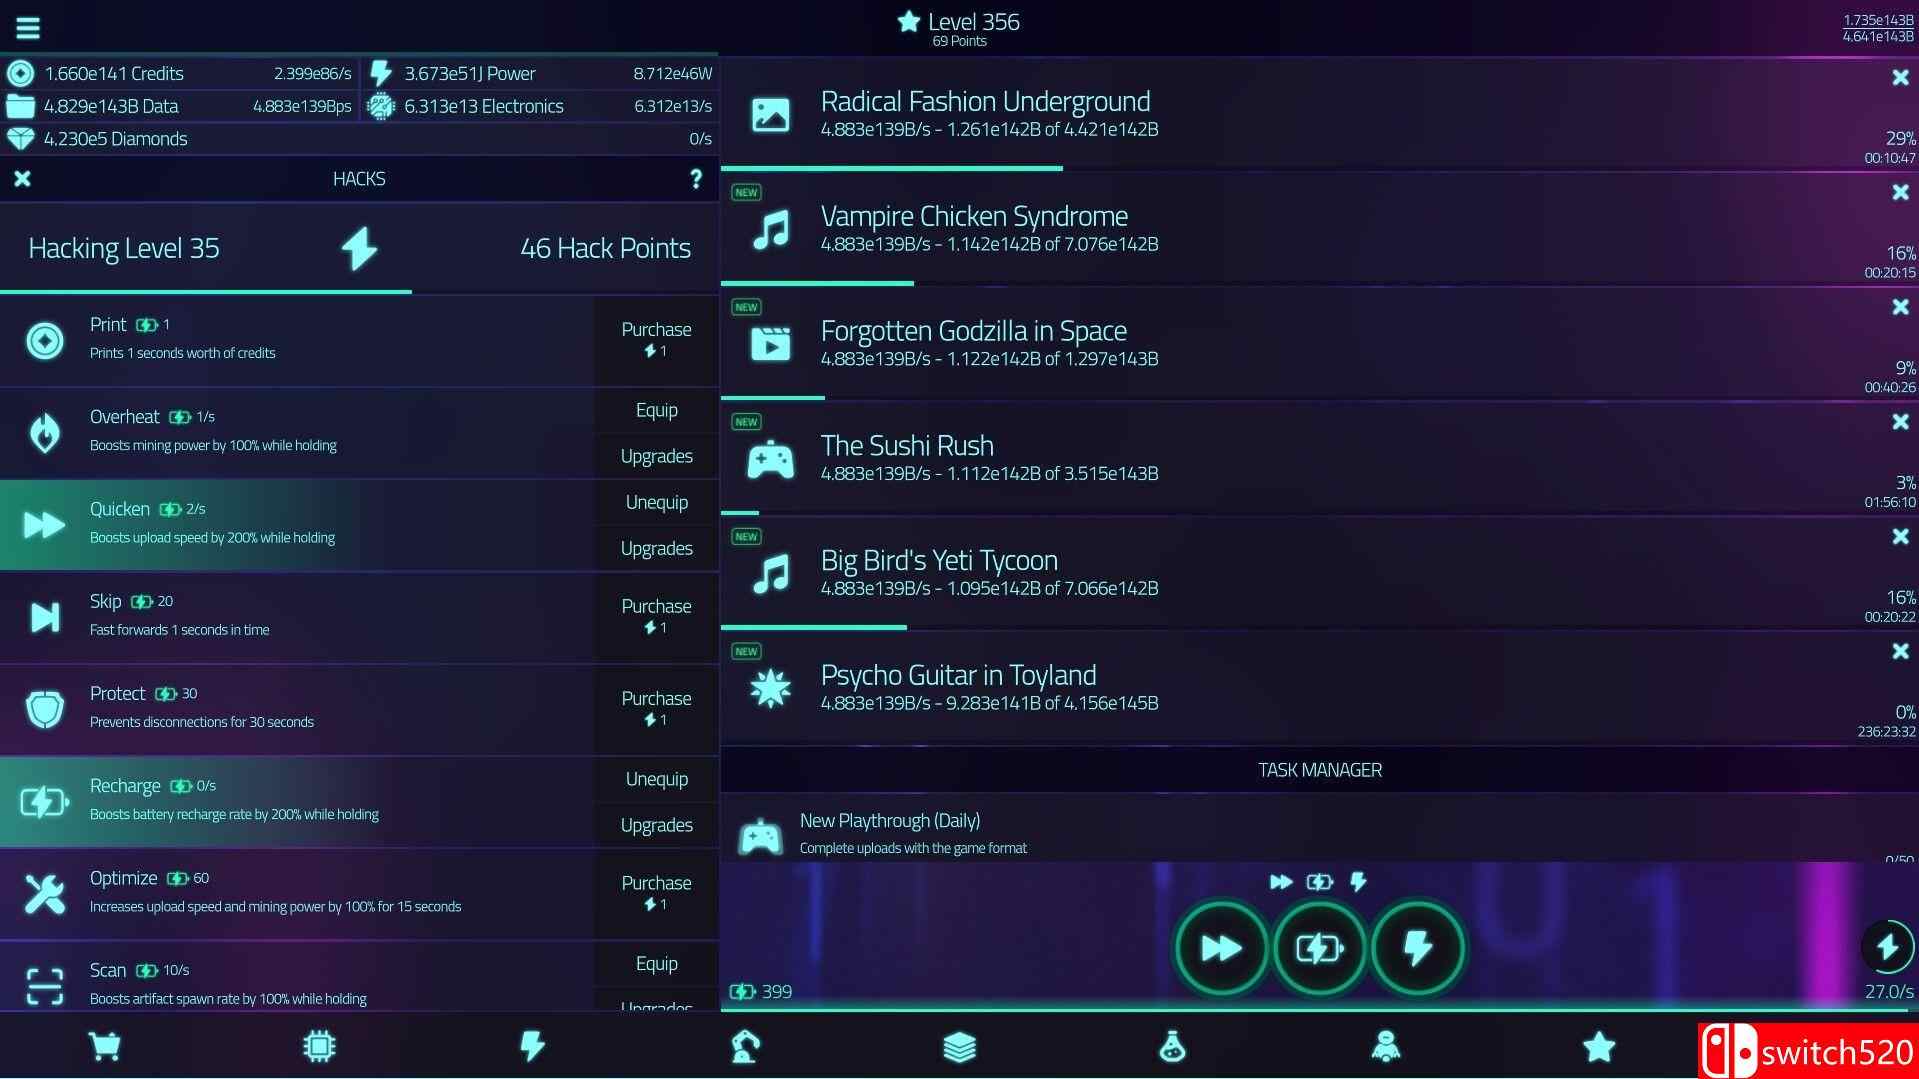Screen dimensions: 1919x1079
Task: Cancel the Radical Fashion Underground upload
Action: (1900, 78)
